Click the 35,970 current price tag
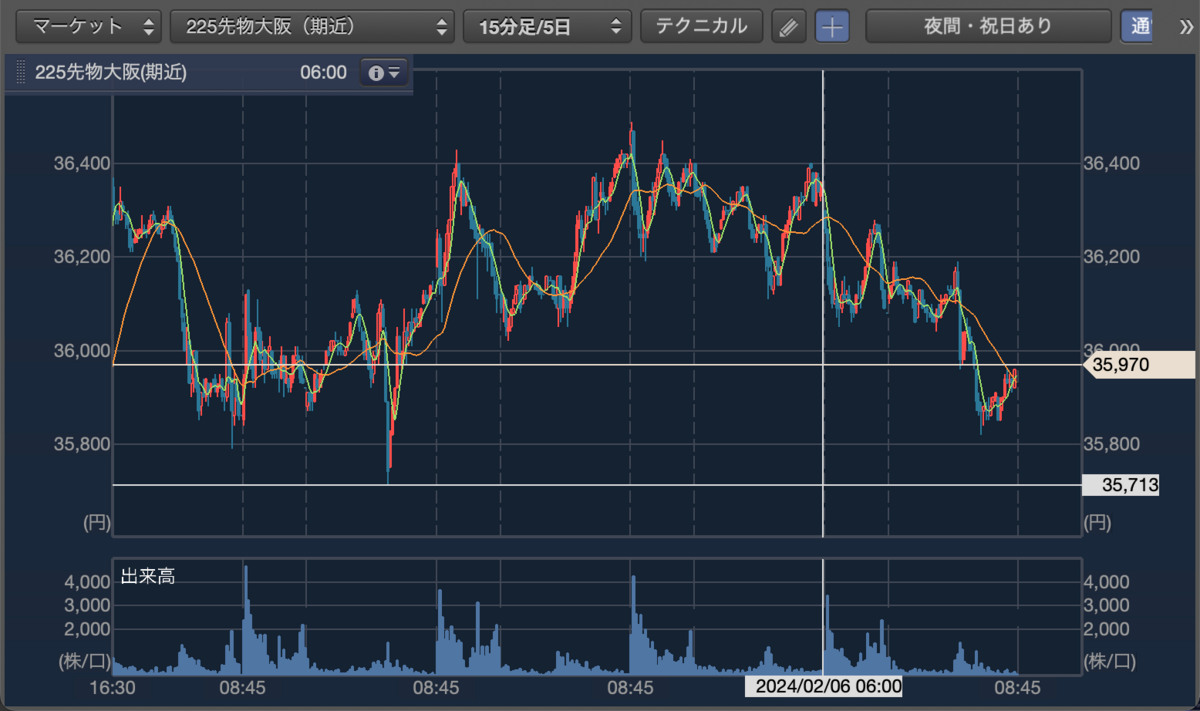This screenshot has height=711, width=1200. (x=1139, y=366)
